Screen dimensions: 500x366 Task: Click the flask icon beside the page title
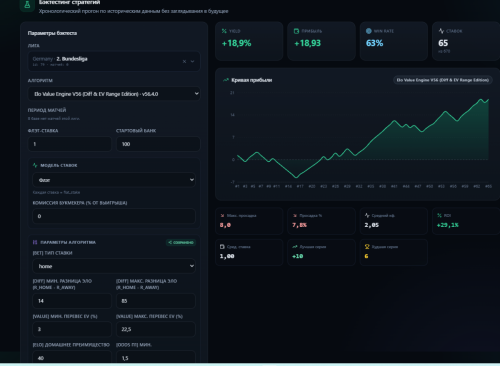tap(27, 5)
